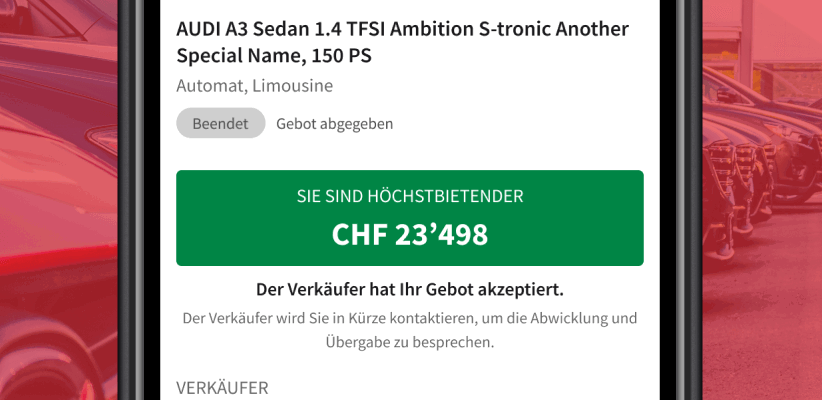The height and width of the screenshot is (400, 822).
Task: Select the "Automat" transmission label
Action: pos(209,86)
